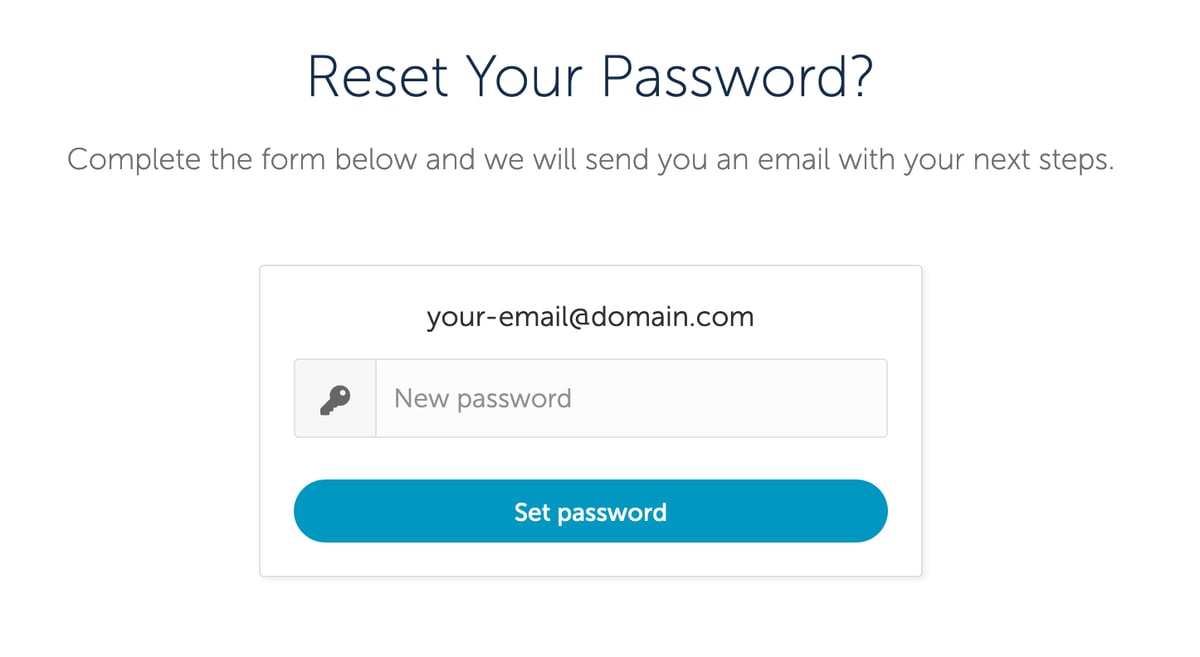Screen dimensions: 1200x657
Task: Click the gray key icon box
Action: pyautogui.click(x=335, y=398)
